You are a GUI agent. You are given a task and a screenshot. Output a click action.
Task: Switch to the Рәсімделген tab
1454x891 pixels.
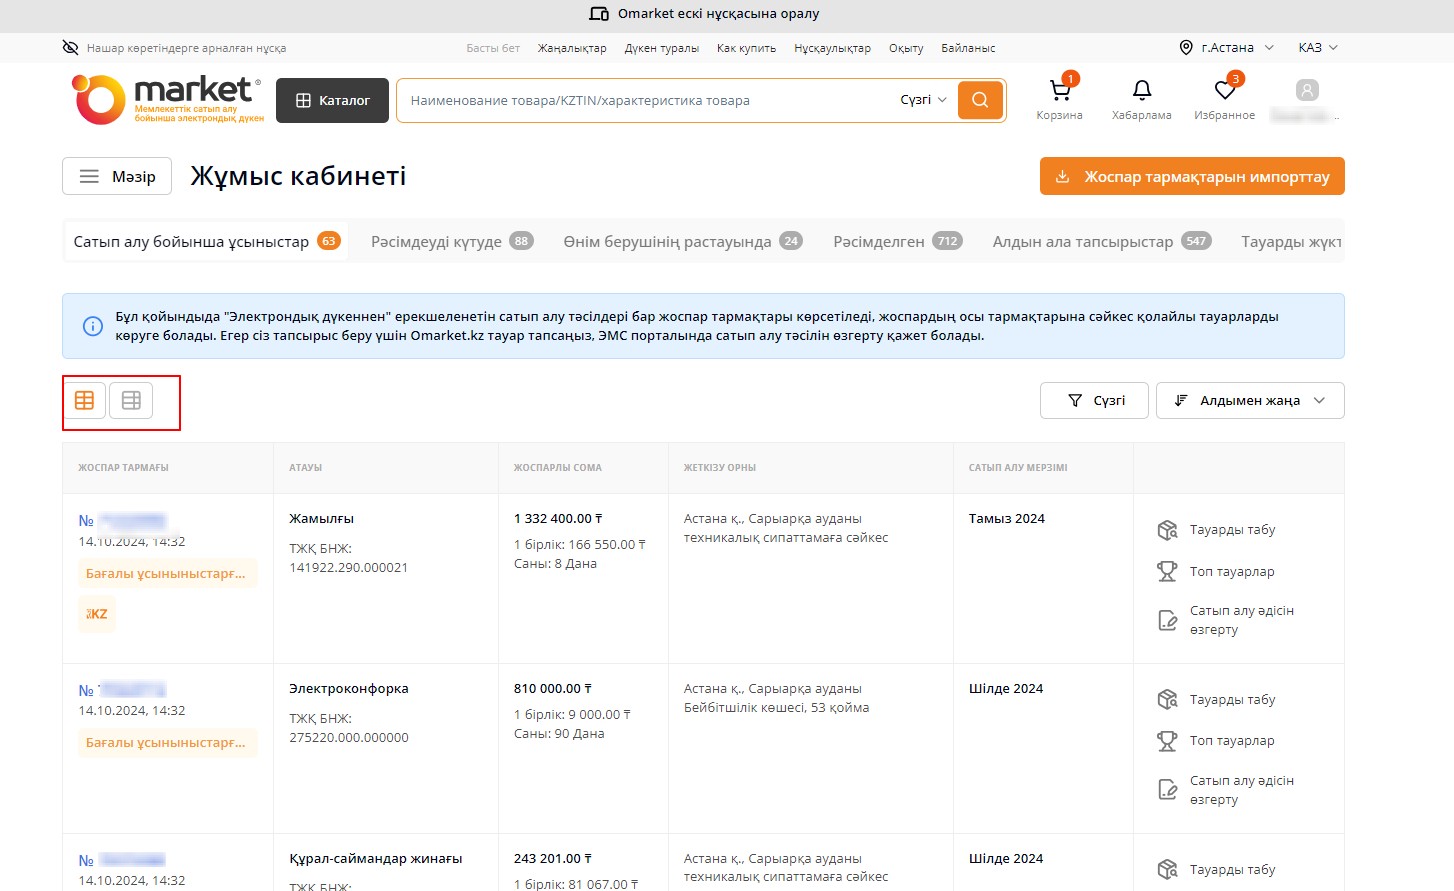tap(896, 242)
